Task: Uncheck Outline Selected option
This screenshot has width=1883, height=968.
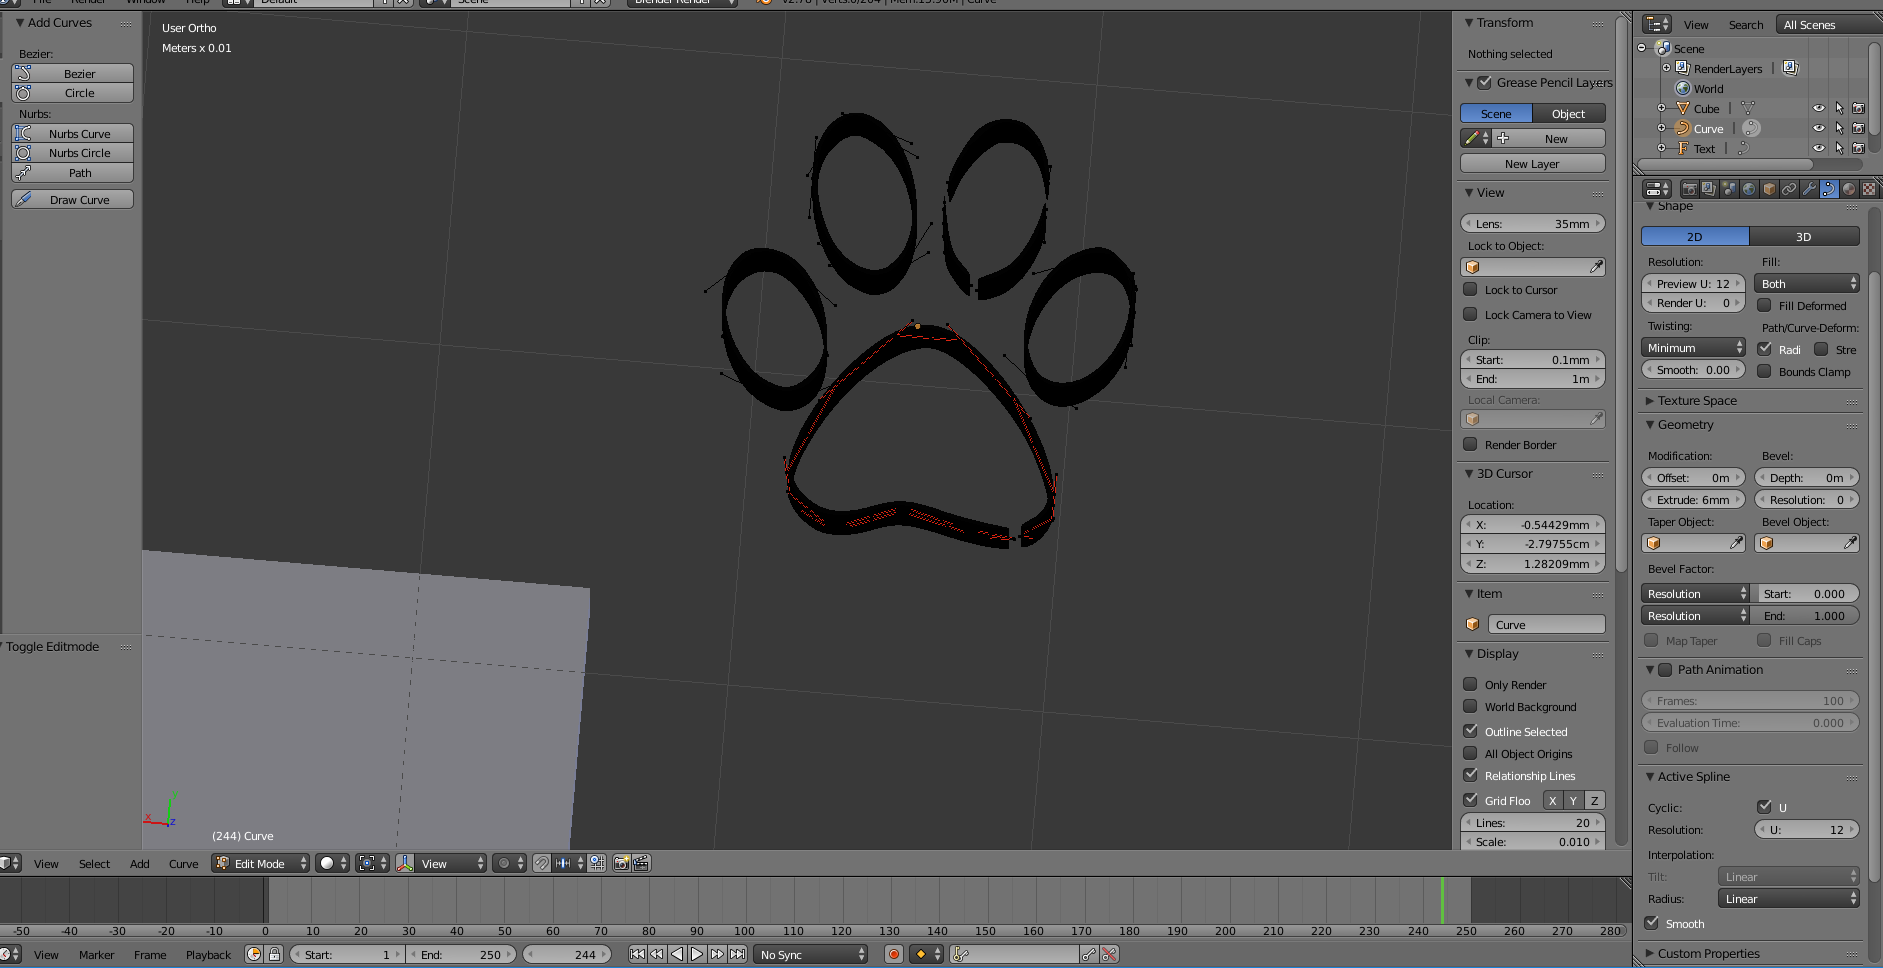Action: coord(1470,731)
